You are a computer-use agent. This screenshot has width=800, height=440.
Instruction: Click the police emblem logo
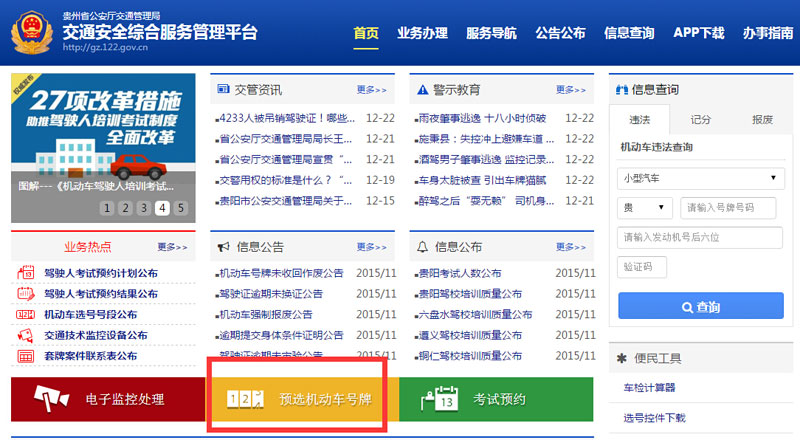[x=32, y=32]
